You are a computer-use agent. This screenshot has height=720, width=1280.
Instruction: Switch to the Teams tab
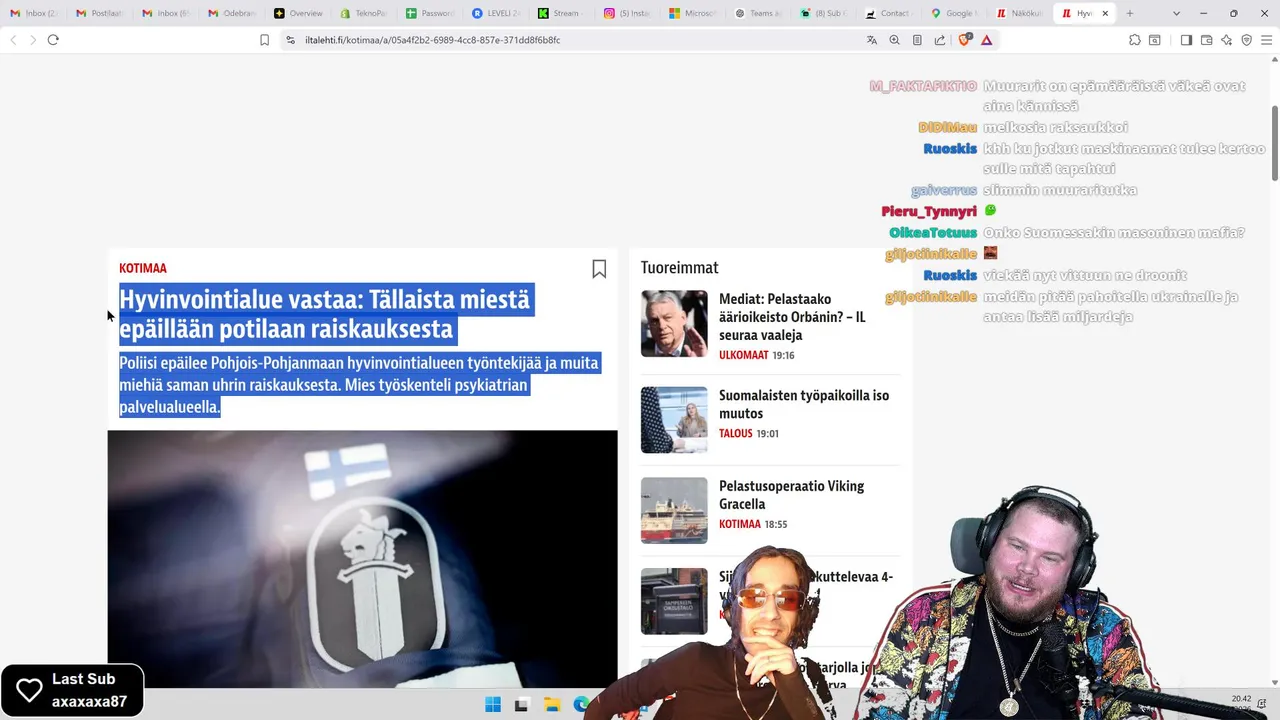(760, 13)
